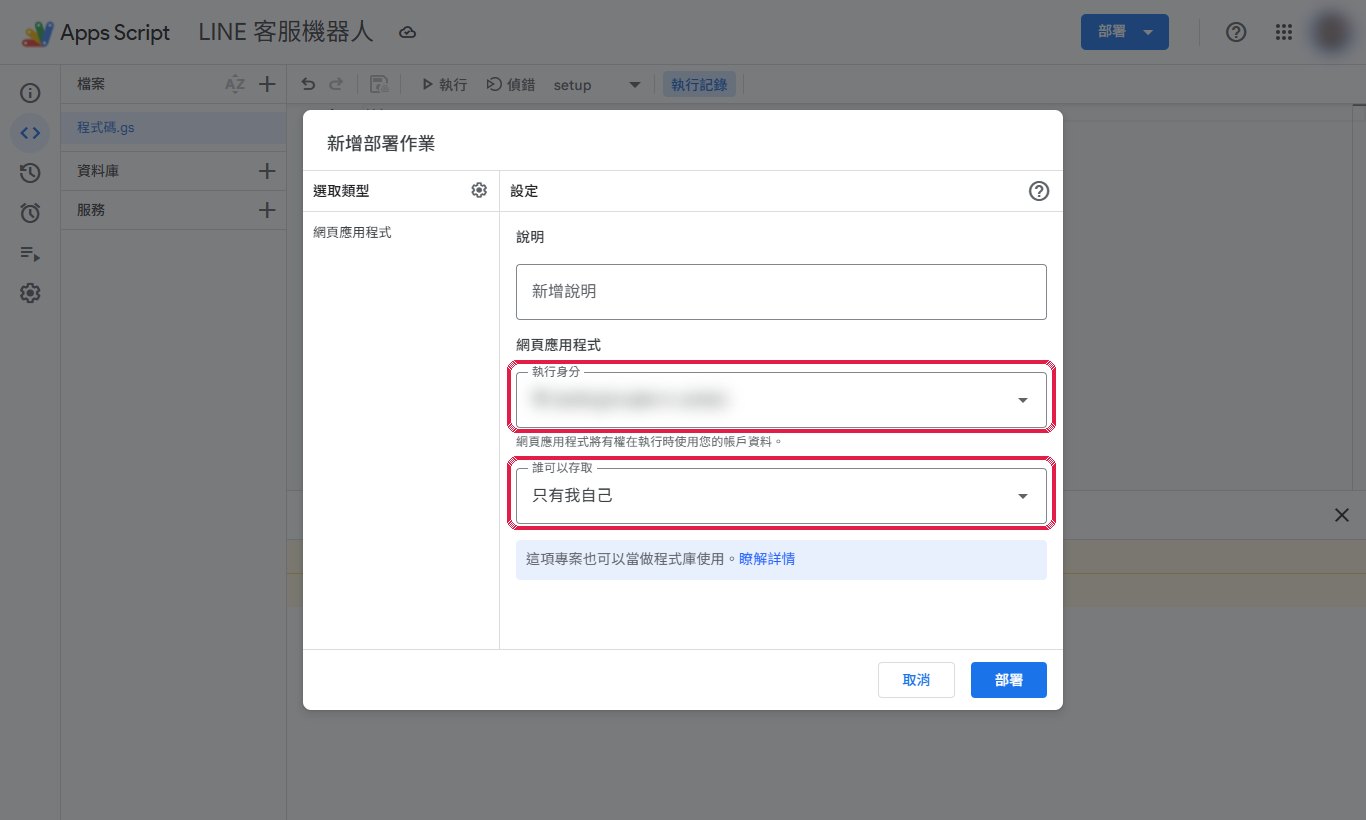Open Triggers alarm clock icon
The image size is (1366, 820).
[x=30, y=213]
